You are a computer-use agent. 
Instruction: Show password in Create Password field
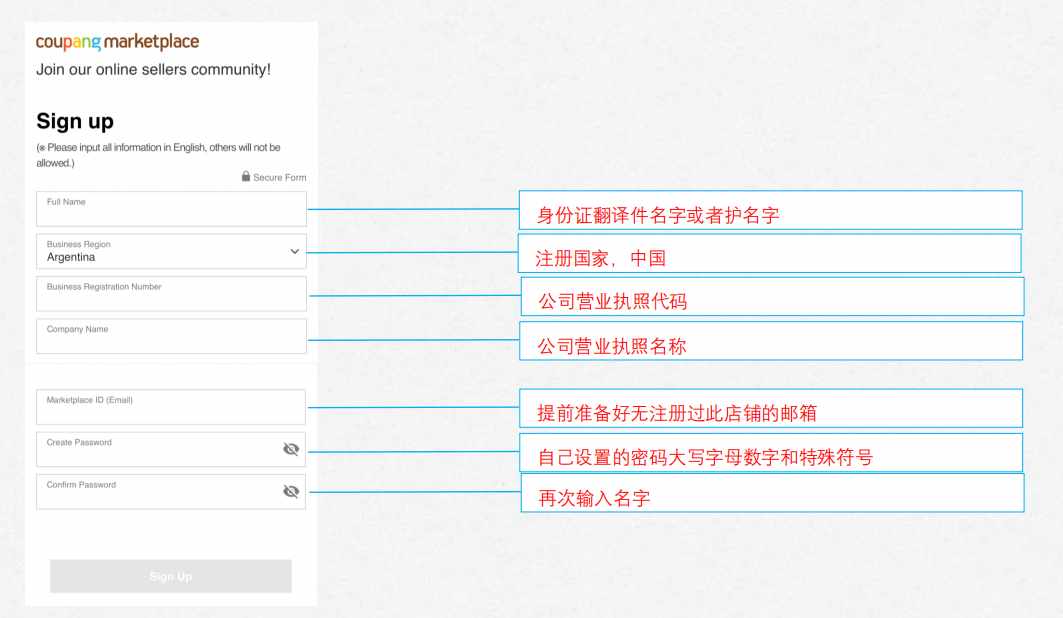click(291, 449)
